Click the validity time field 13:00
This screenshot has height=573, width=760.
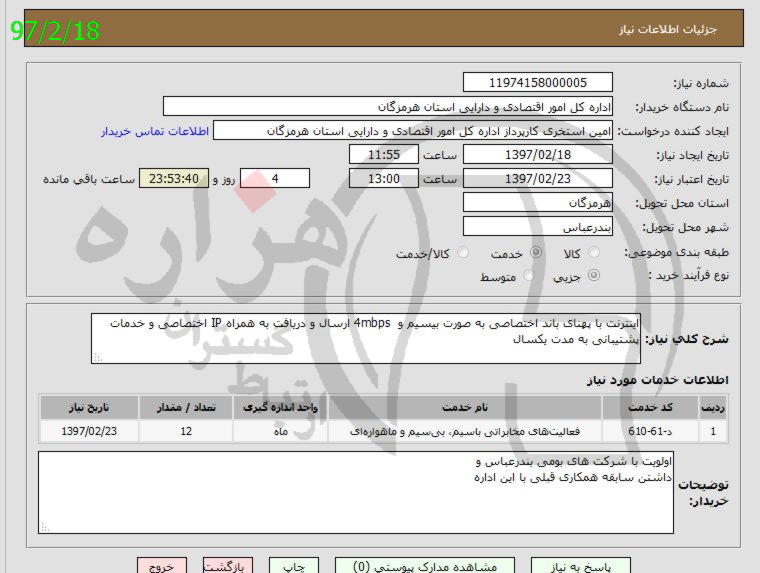[x=384, y=178]
